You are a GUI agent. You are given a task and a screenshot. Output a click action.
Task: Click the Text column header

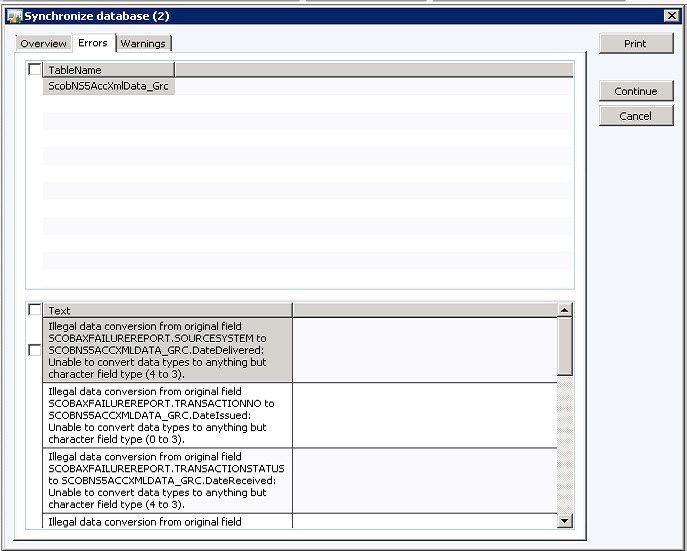pos(167,310)
